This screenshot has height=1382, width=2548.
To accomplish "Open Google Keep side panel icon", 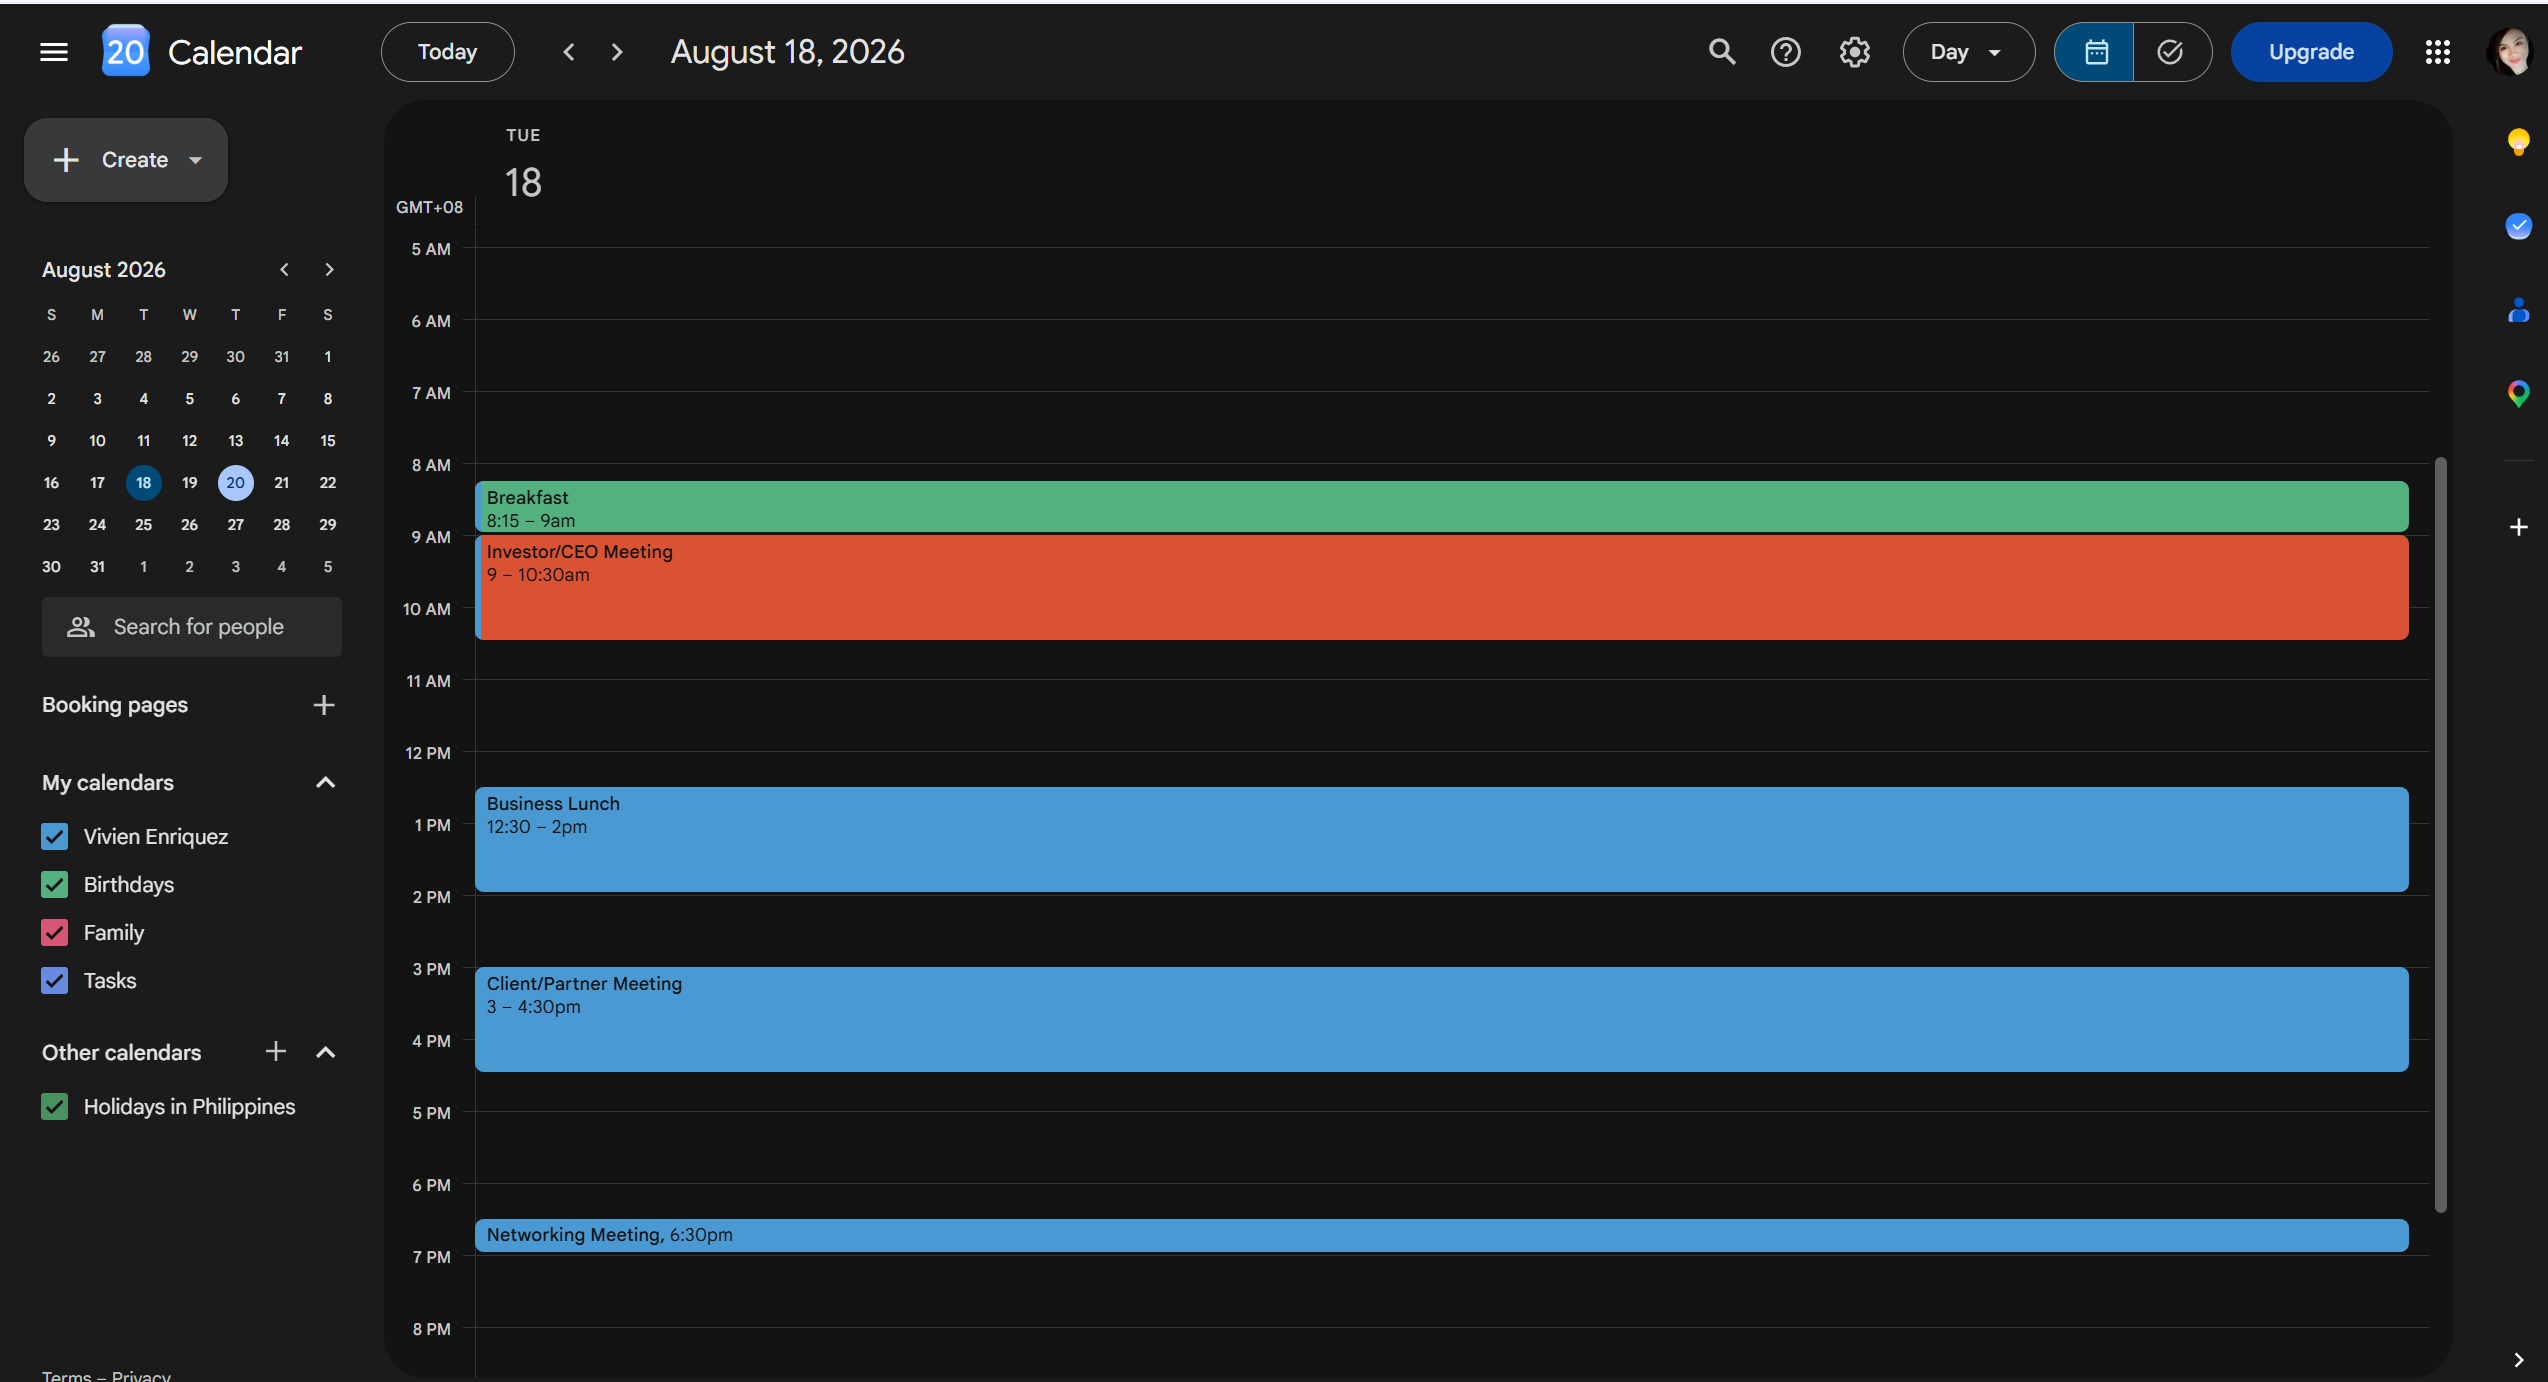I will tap(2519, 142).
